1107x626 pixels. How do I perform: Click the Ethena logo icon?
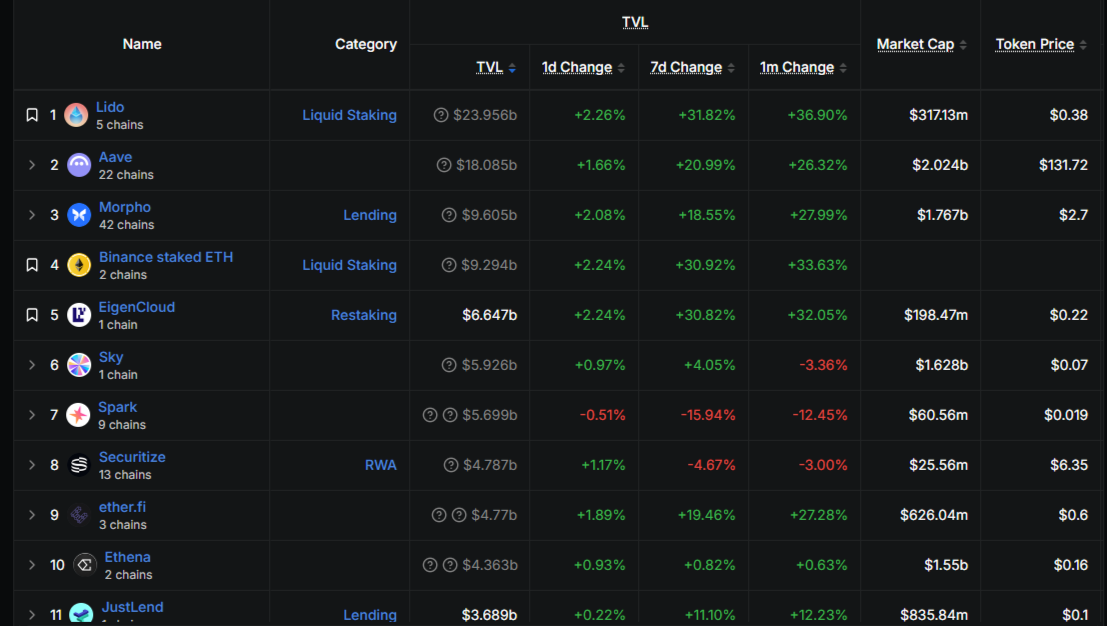[85, 565]
